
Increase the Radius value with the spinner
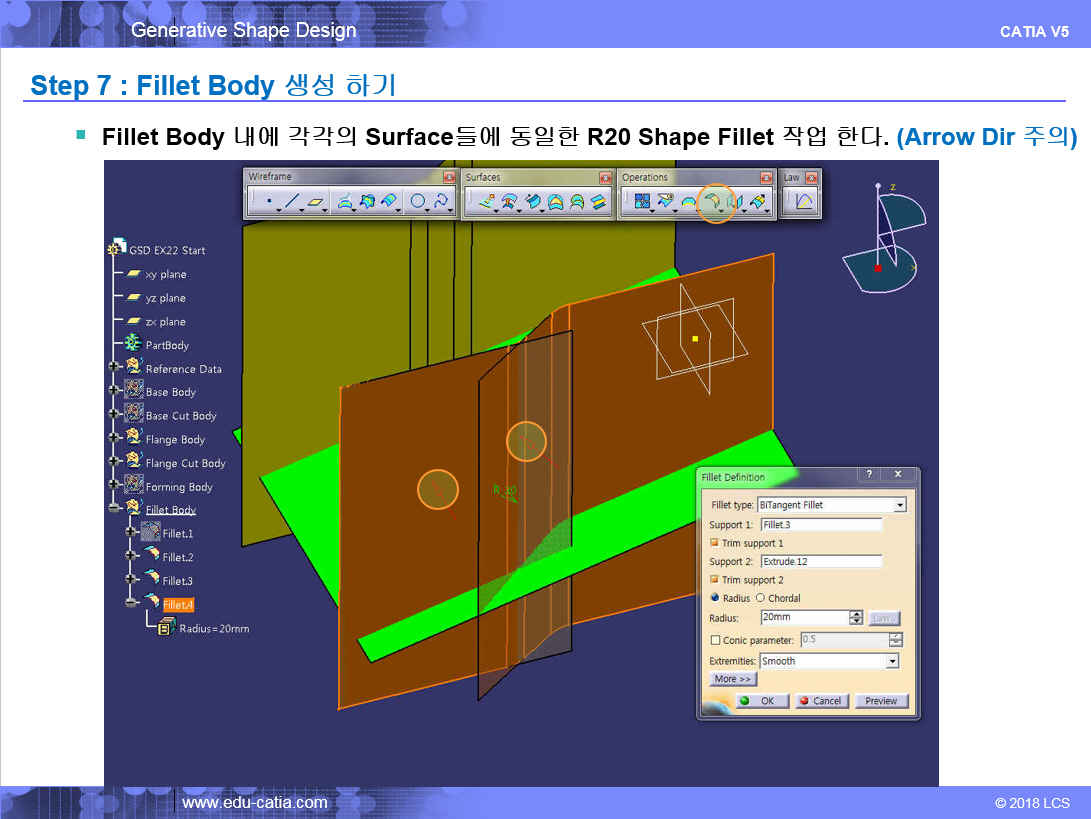855,614
